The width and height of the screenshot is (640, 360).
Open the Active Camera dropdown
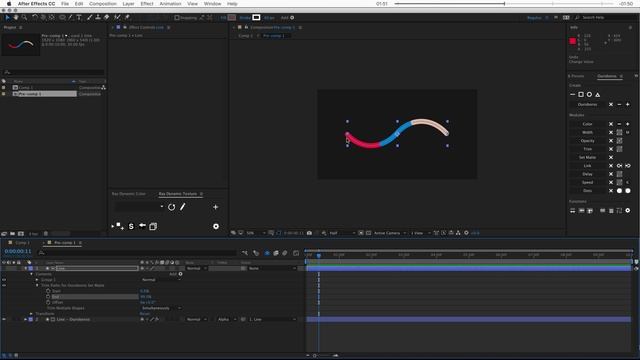[390, 233]
